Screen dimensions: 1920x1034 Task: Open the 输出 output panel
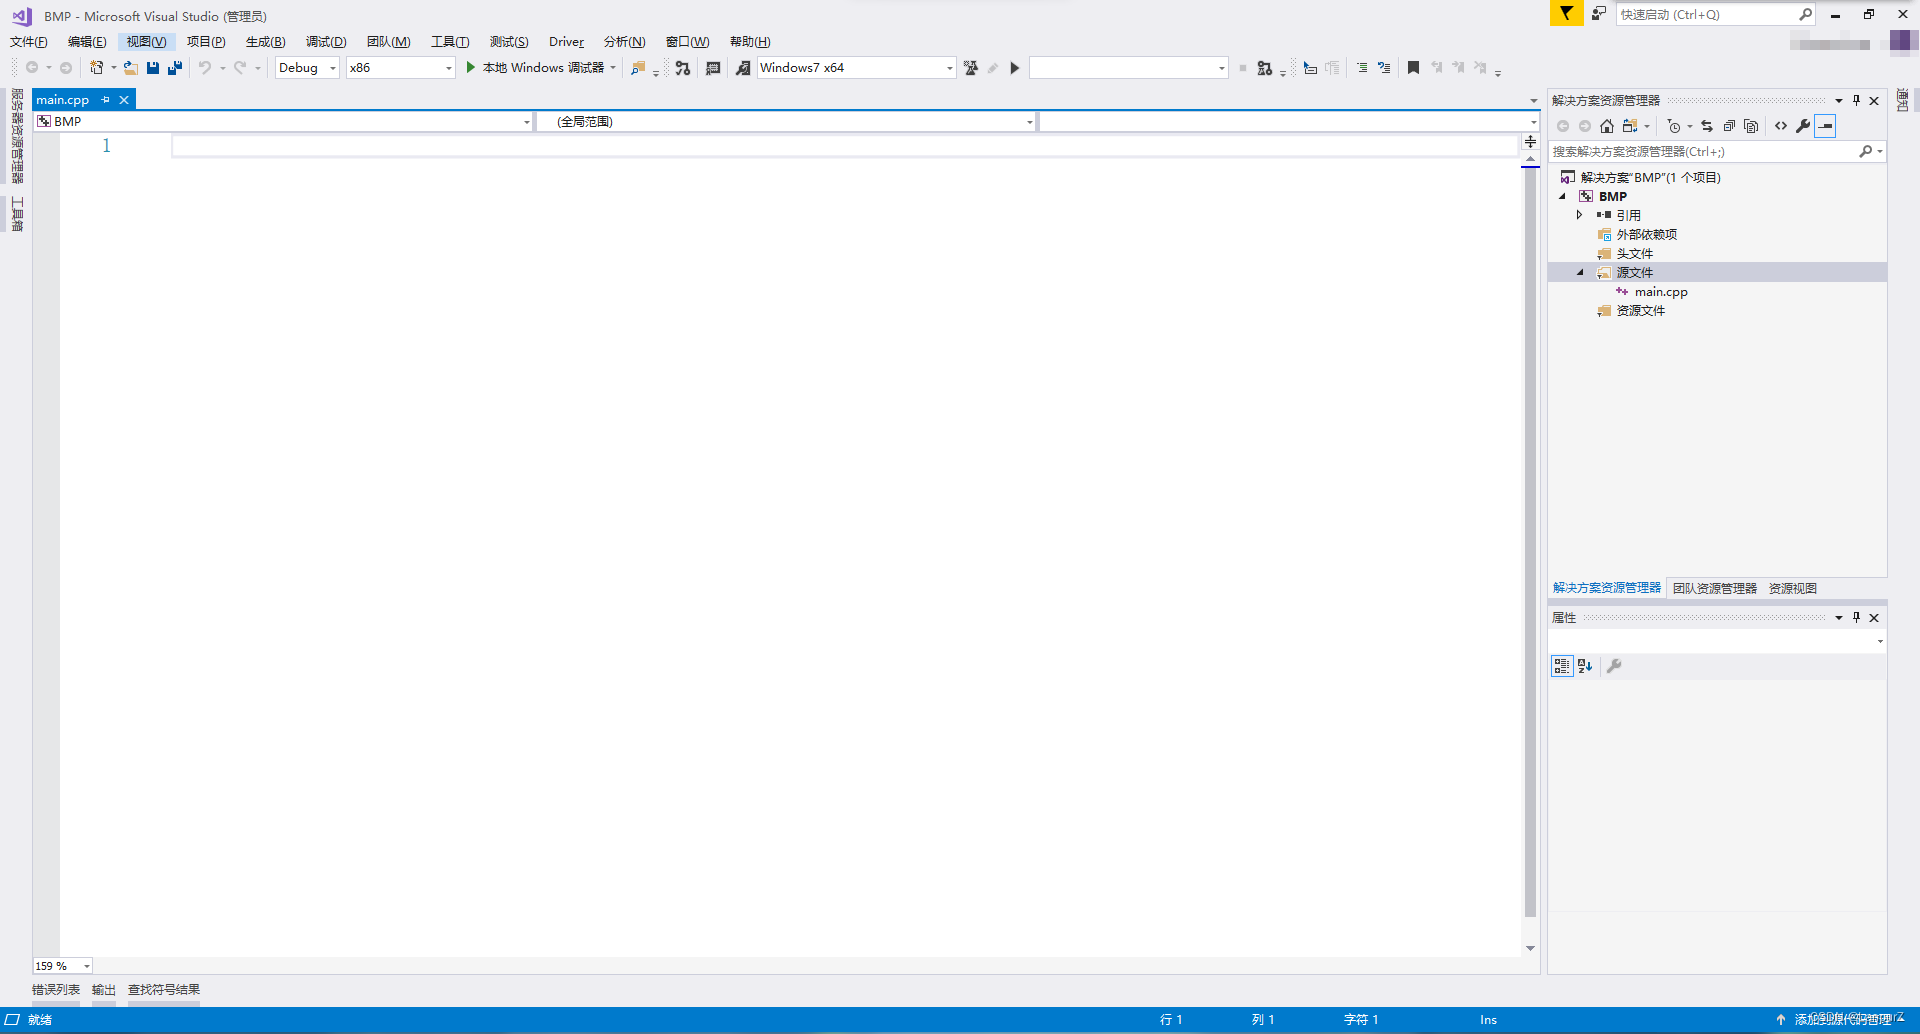pos(104,990)
